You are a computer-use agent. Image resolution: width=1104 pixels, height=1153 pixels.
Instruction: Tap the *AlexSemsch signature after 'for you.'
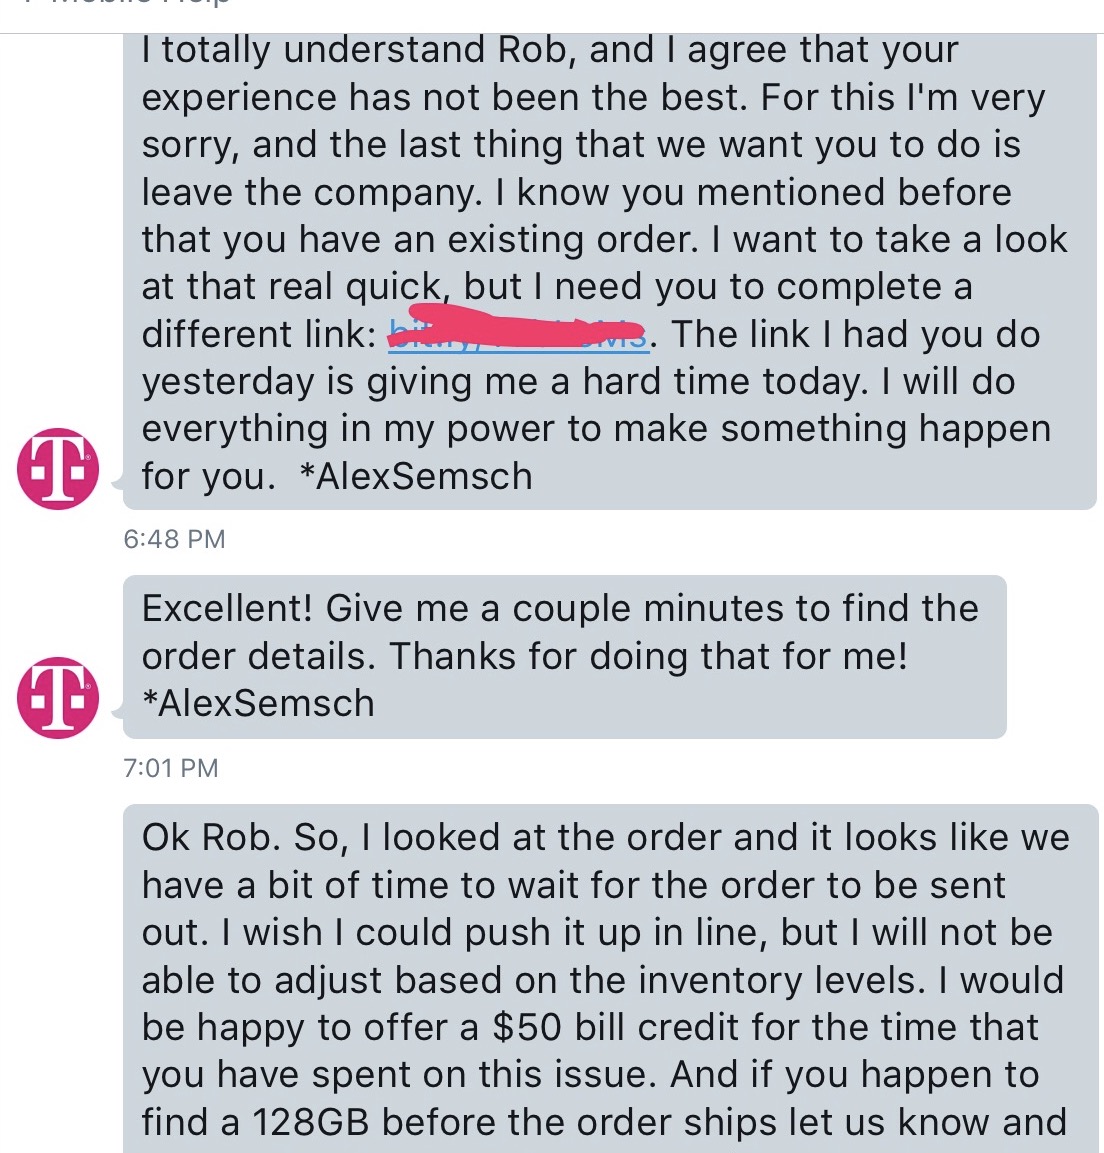pyautogui.click(x=416, y=476)
